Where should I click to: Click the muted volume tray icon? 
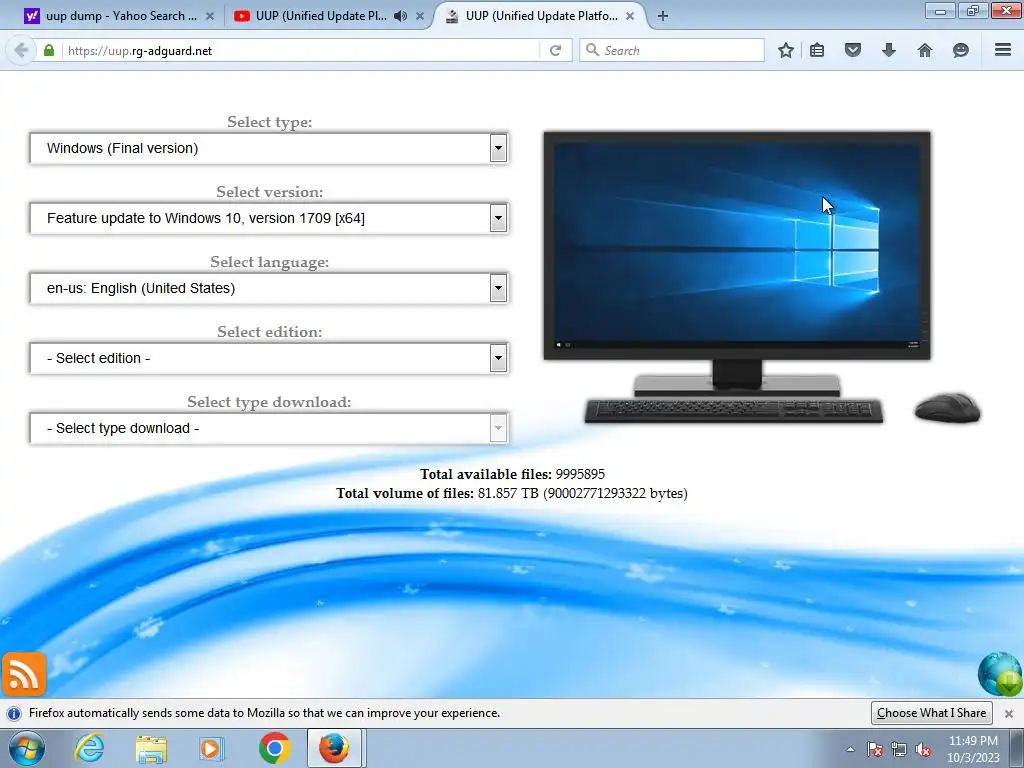[923, 749]
